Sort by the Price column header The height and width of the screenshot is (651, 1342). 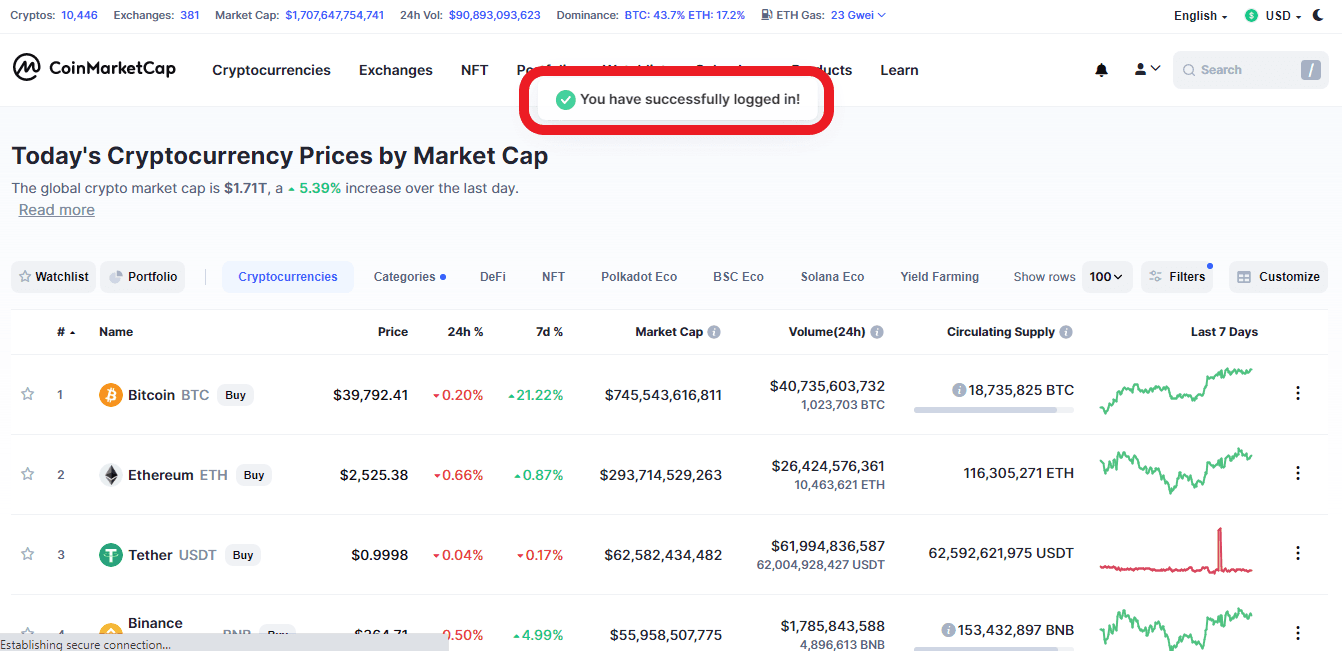[x=393, y=332]
